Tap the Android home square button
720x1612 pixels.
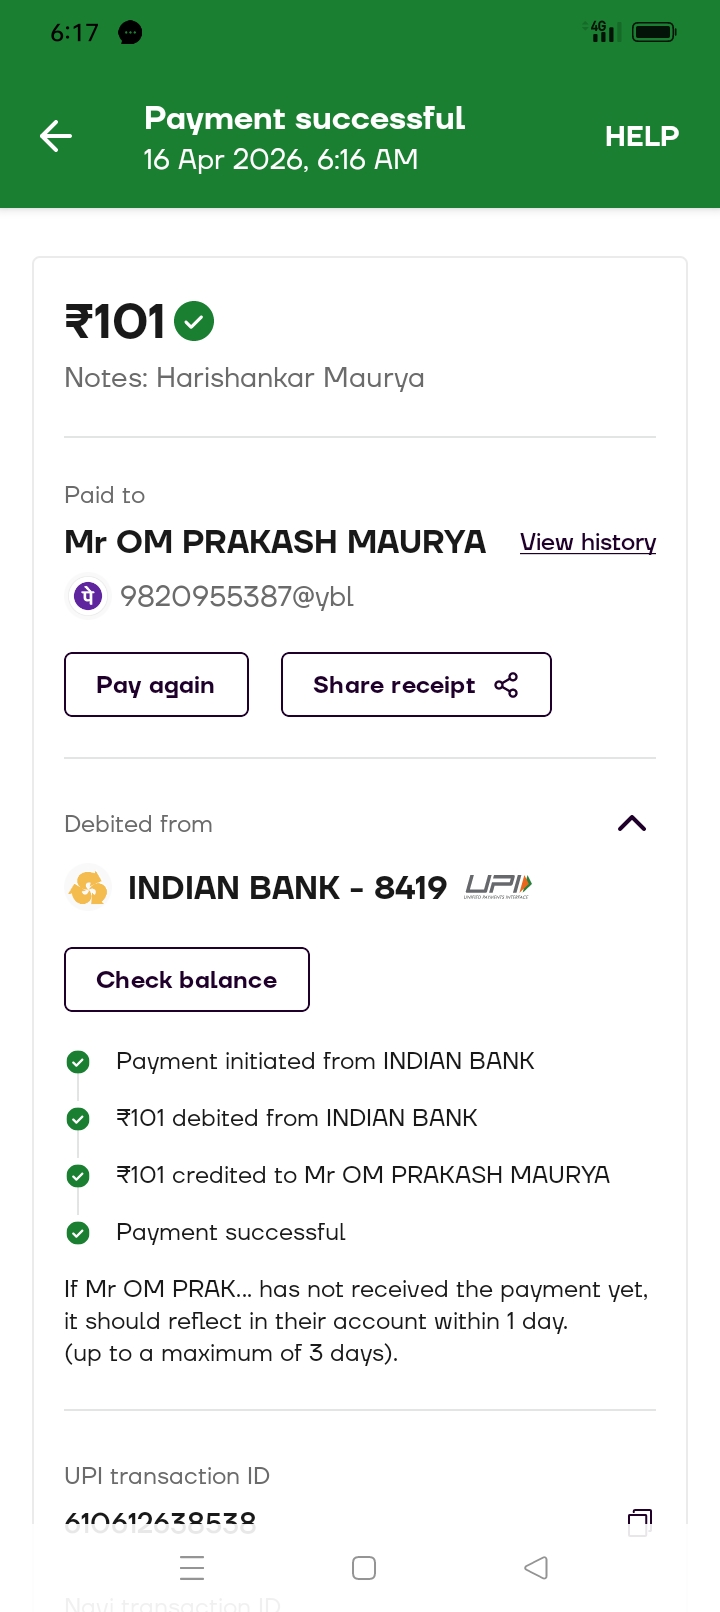(364, 1567)
